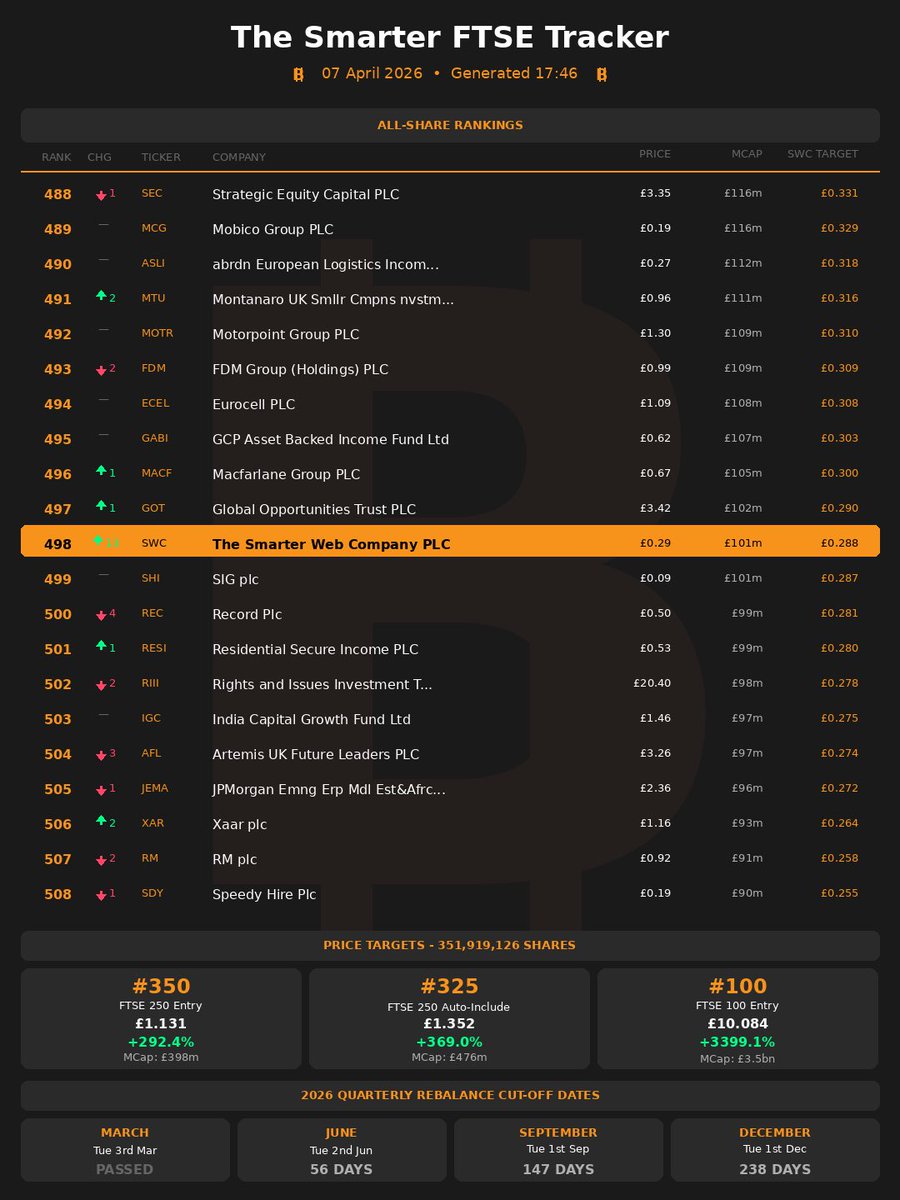Click the ALL-SHARE RANKINGS section header

(x=450, y=125)
